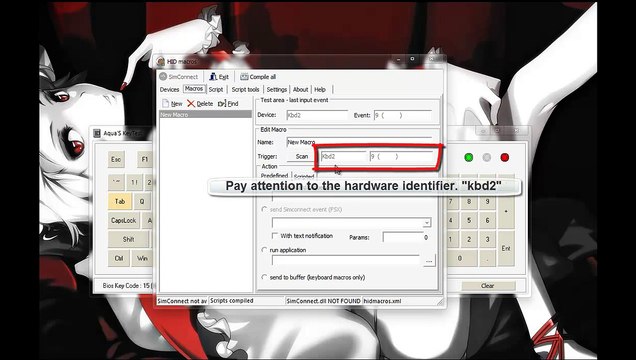
Task: Select the send SimConnect event radio button
Action: (264, 210)
